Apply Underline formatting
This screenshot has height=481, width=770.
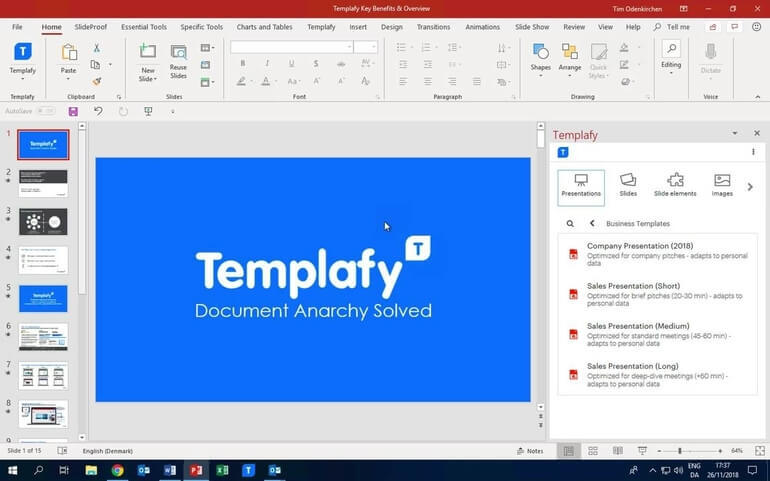[x=291, y=63]
